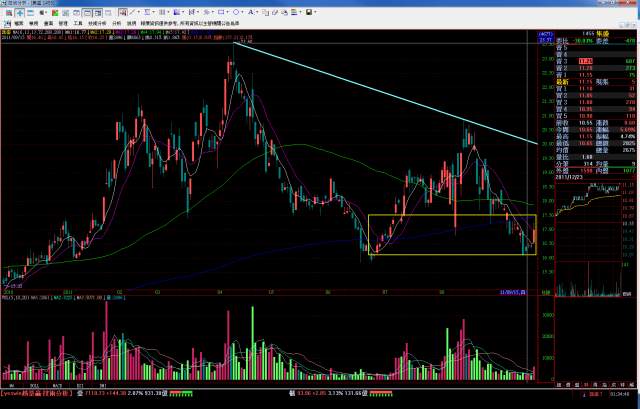Image resolution: width=640 pixels, height=409 pixels.
Task: Click inner volume value 1077
Action: coord(629,171)
